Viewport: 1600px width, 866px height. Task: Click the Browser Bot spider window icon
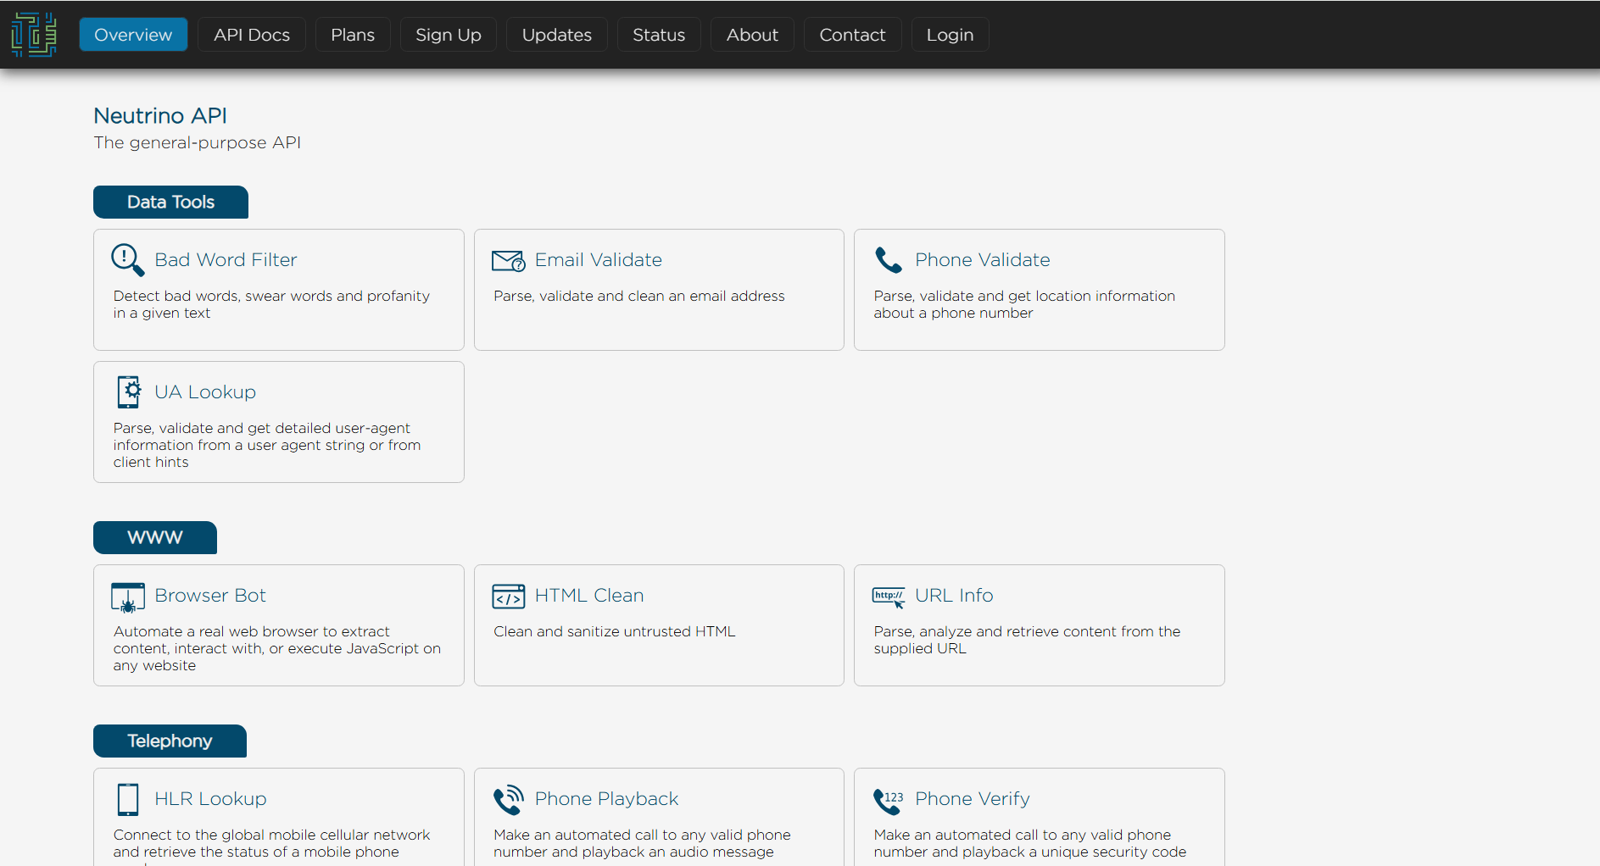pyautogui.click(x=128, y=597)
